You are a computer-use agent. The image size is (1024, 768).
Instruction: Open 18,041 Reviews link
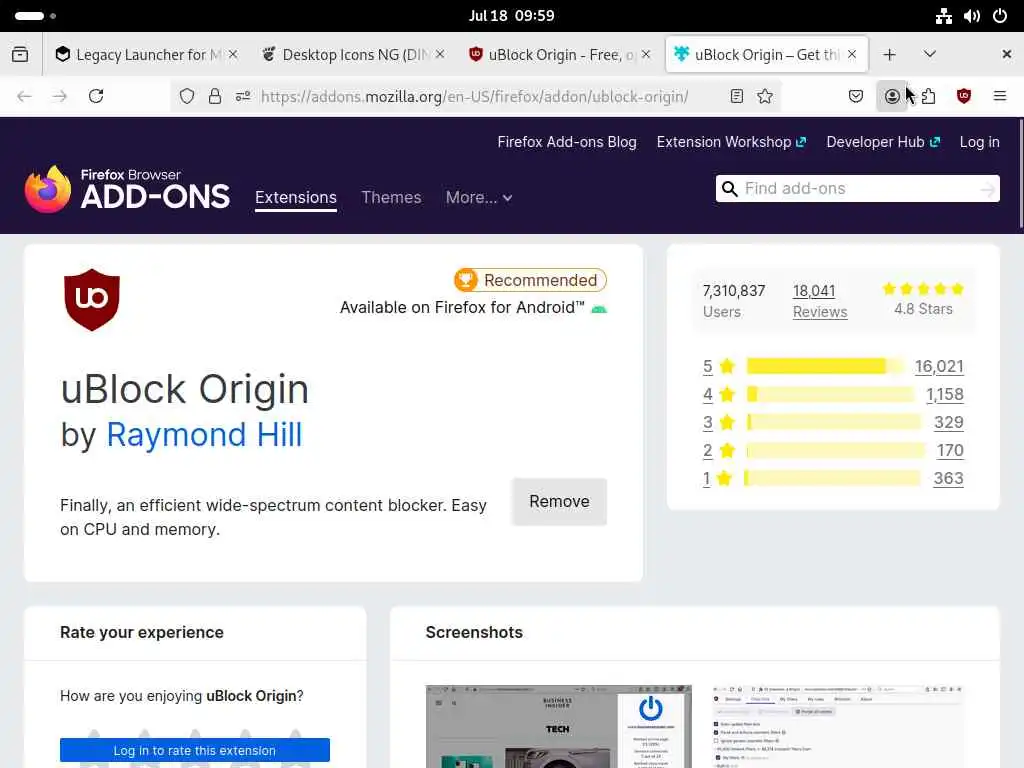coord(820,301)
